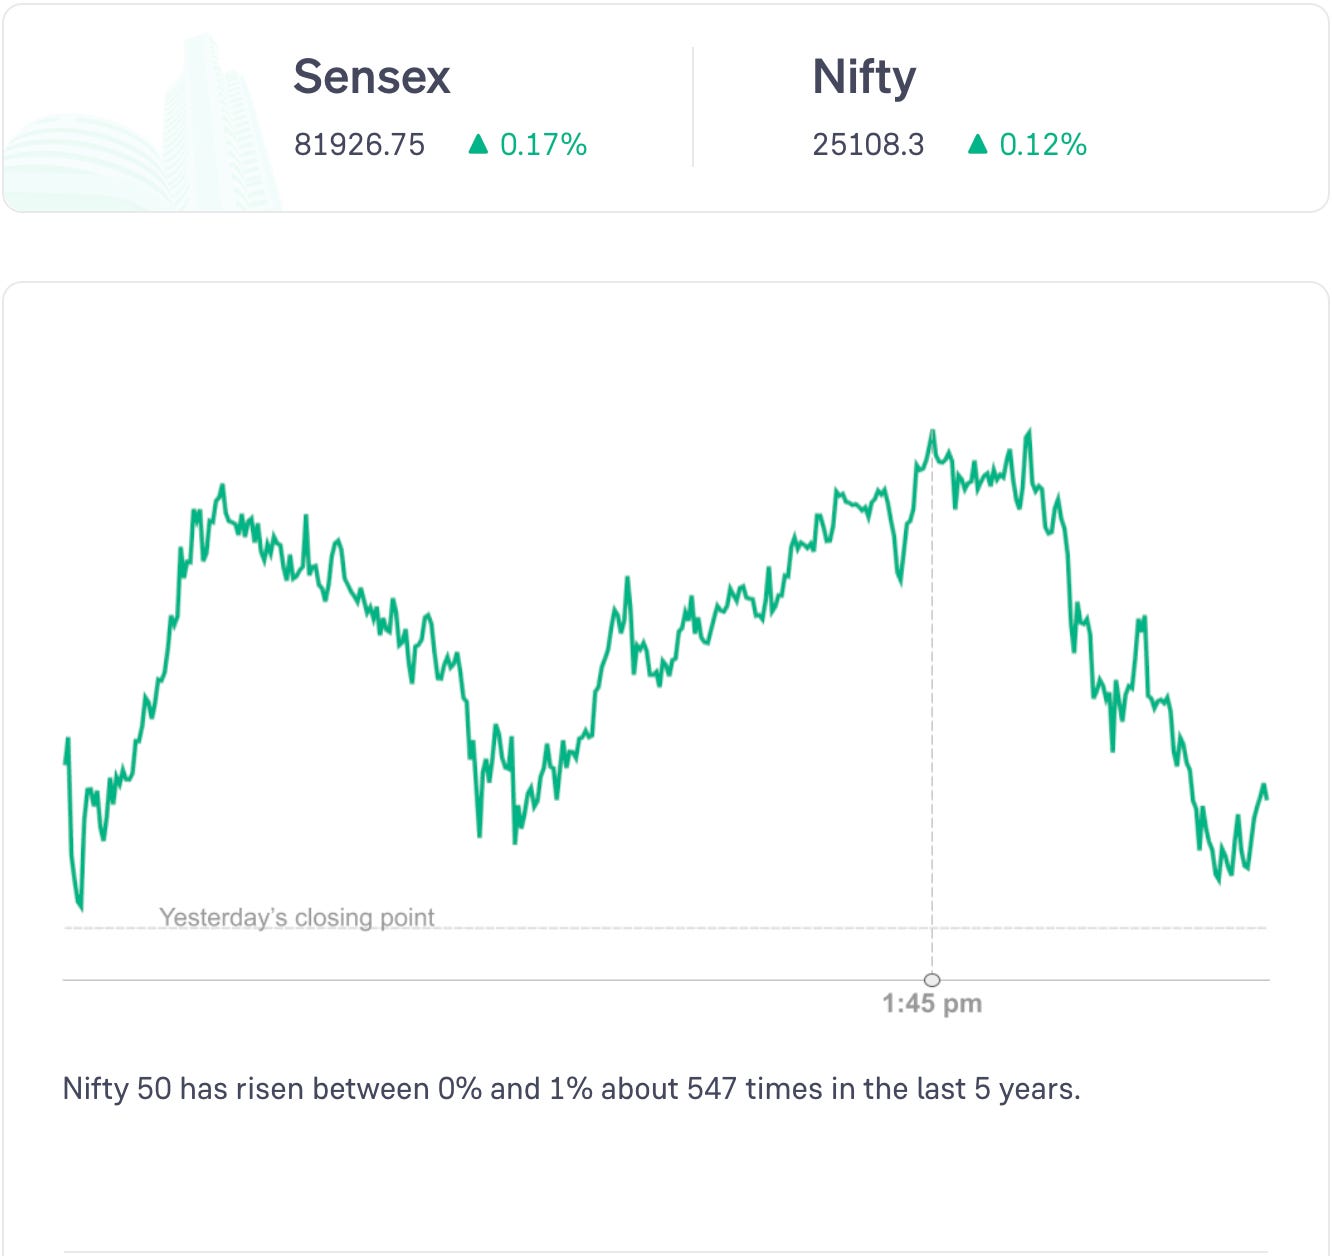Click the chart peak at the 1:45 pm line
Viewport: 1332px width, 1256px height.
[x=932, y=432]
